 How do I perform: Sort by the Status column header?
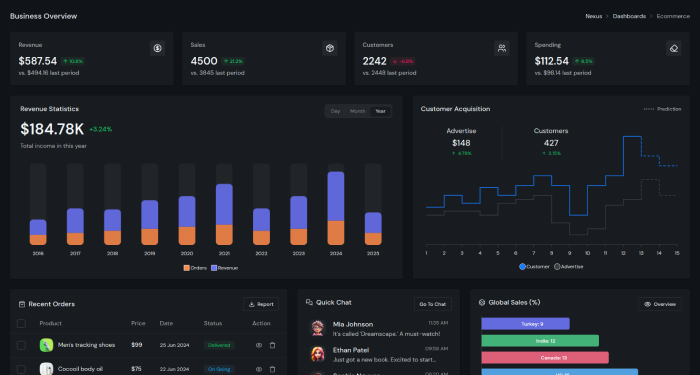tap(212, 323)
